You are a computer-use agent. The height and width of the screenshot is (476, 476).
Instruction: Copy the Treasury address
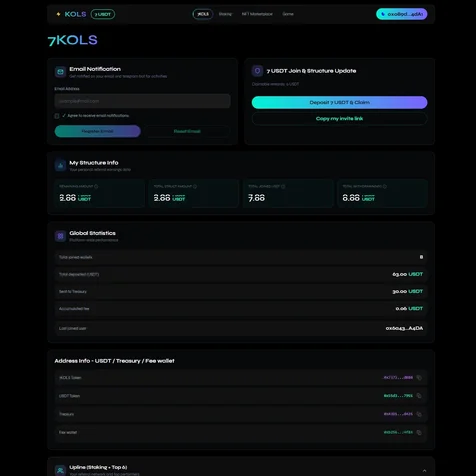click(419, 414)
